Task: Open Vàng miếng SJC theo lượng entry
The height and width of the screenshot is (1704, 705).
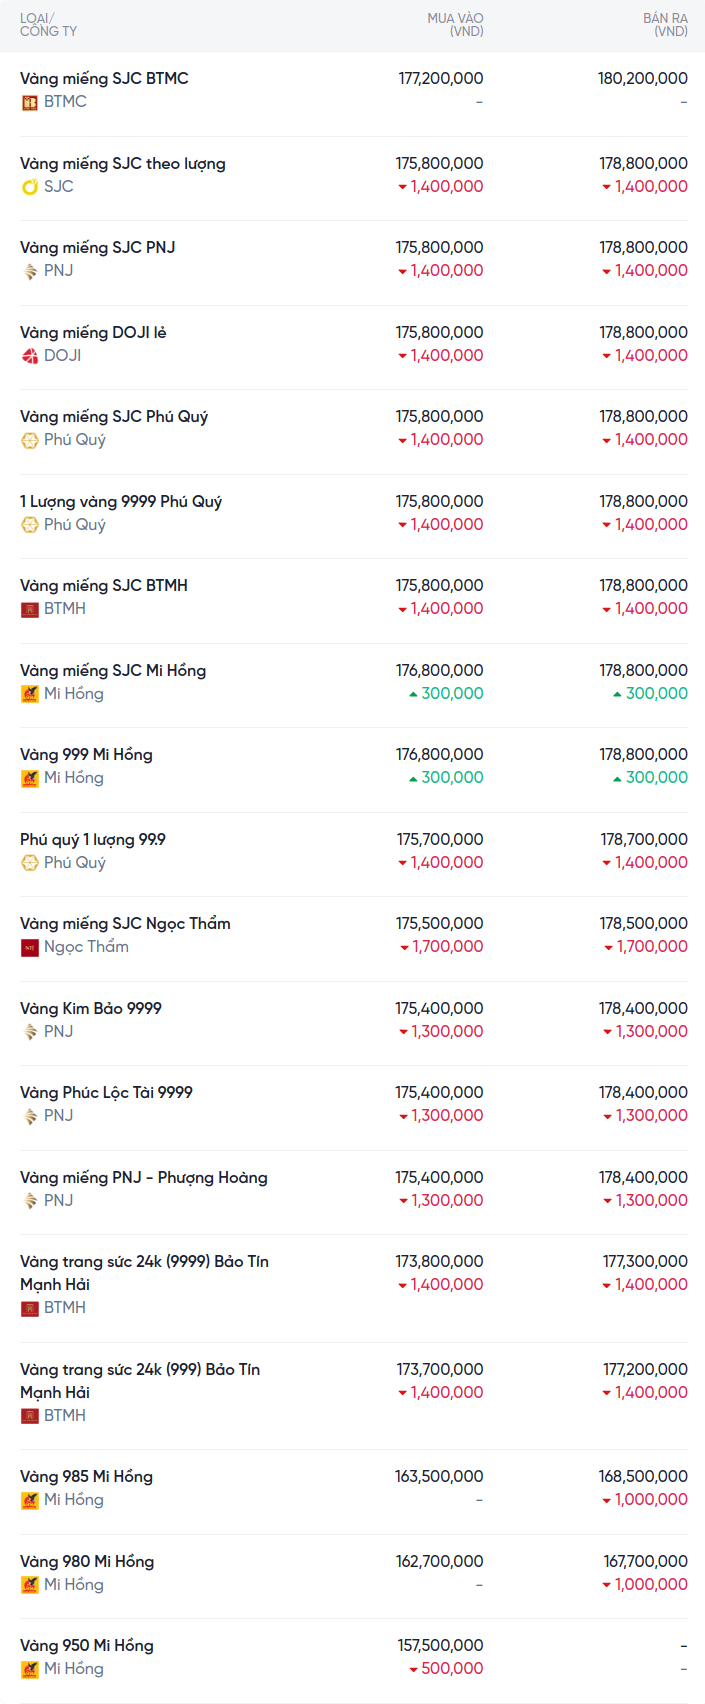Action: click(122, 163)
